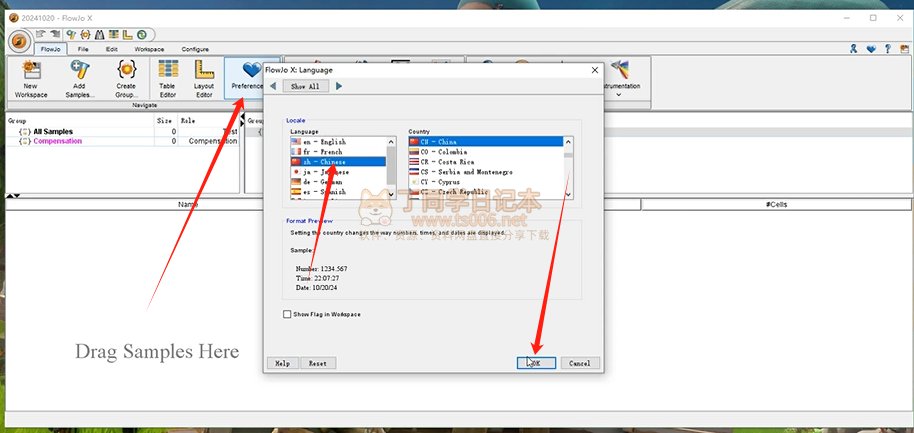Click the Size column header
Viewport: 914px width, 433px height.
(166, 121)
